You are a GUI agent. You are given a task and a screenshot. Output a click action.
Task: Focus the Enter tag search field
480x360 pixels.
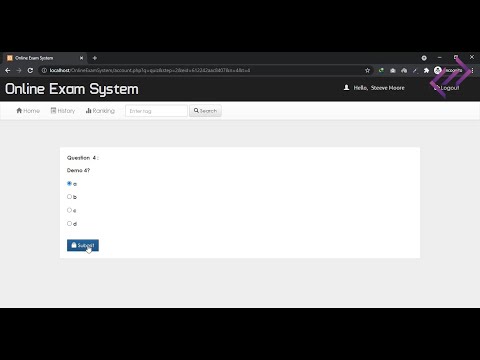click(x=156, y=111)
